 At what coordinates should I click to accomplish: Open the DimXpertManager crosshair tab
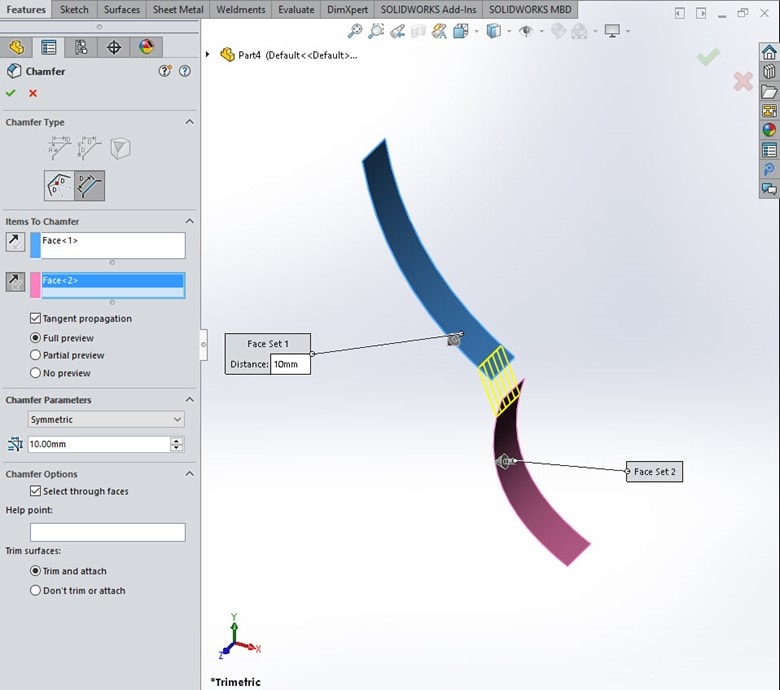[x=114, y=48]
